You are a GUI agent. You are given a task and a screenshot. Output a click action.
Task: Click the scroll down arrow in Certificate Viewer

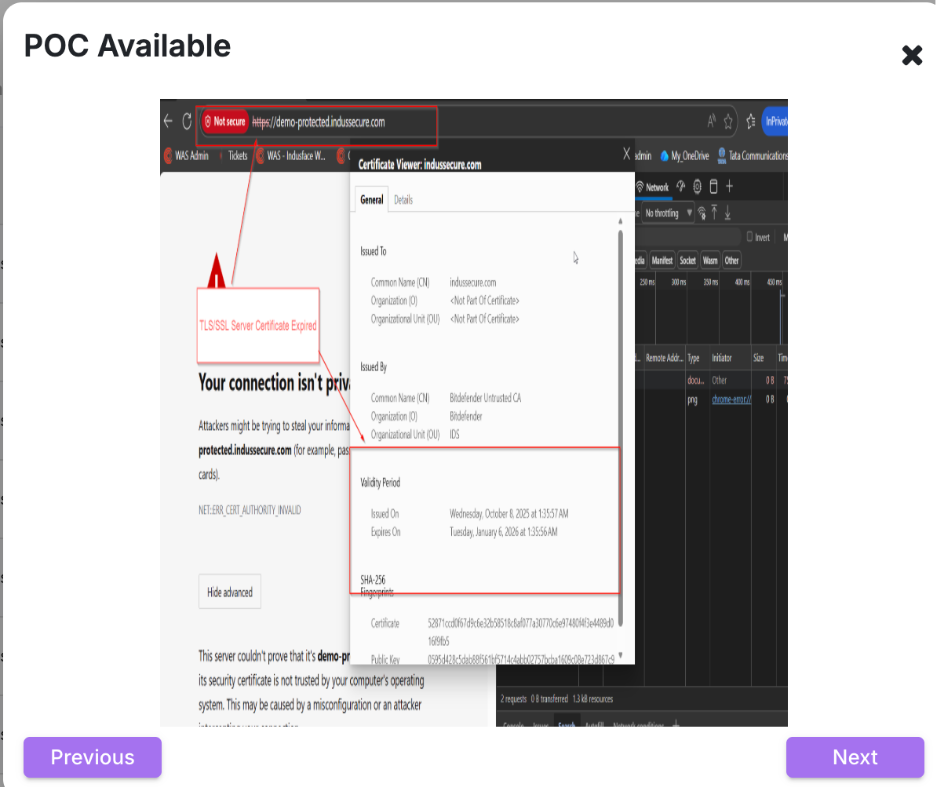(x=620, y=655)
